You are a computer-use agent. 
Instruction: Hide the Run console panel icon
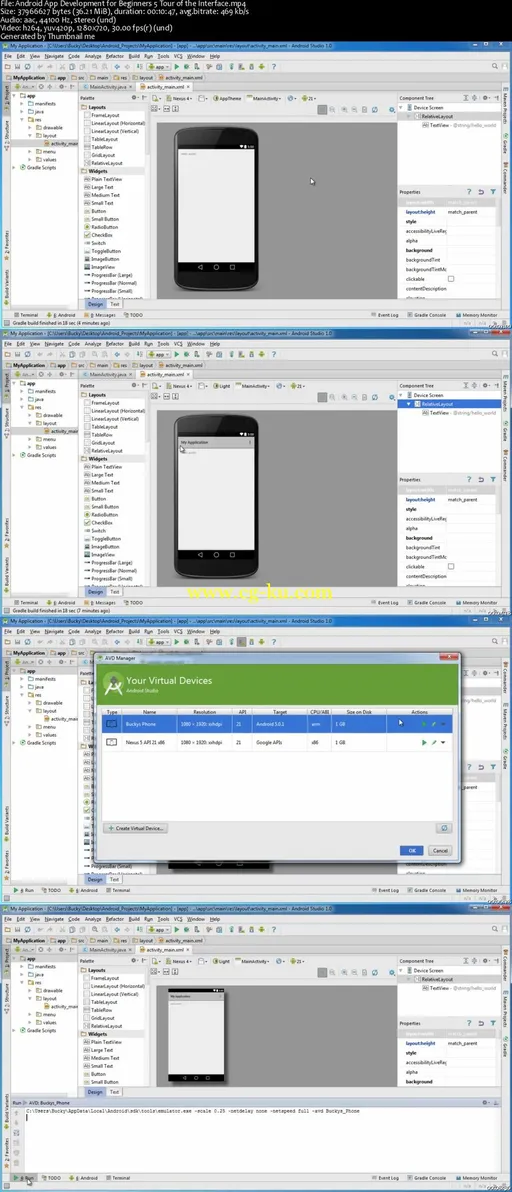click(496, 1102)
